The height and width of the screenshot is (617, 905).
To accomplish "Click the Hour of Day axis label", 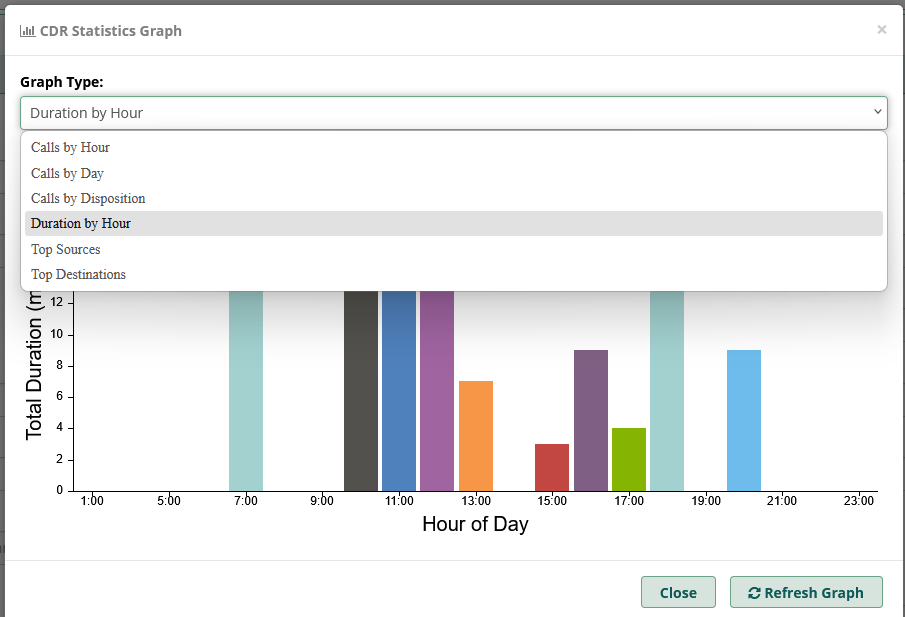I will pyautogui.click(x=475, y=524).
